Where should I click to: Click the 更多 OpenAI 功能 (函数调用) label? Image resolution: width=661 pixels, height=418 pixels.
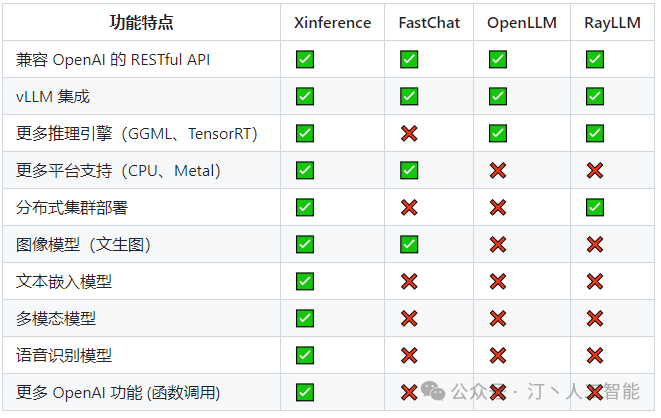tap(118, 392)
